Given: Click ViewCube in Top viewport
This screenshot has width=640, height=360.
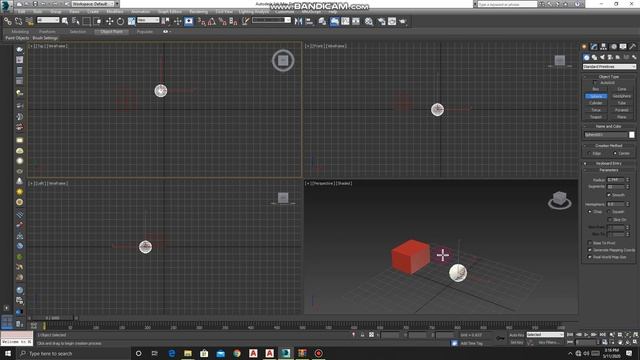Looking at the screenshot, I should (283, 60).
